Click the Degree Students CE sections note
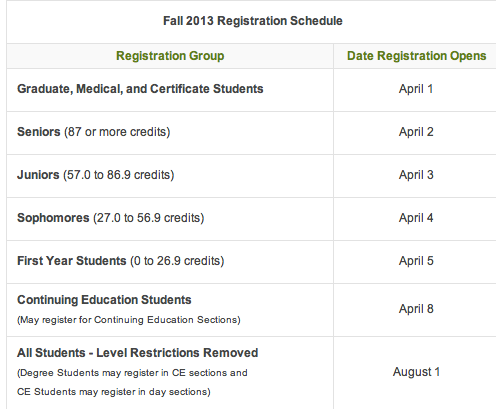This screenshot has height=409, width=496. coord(132,373)
